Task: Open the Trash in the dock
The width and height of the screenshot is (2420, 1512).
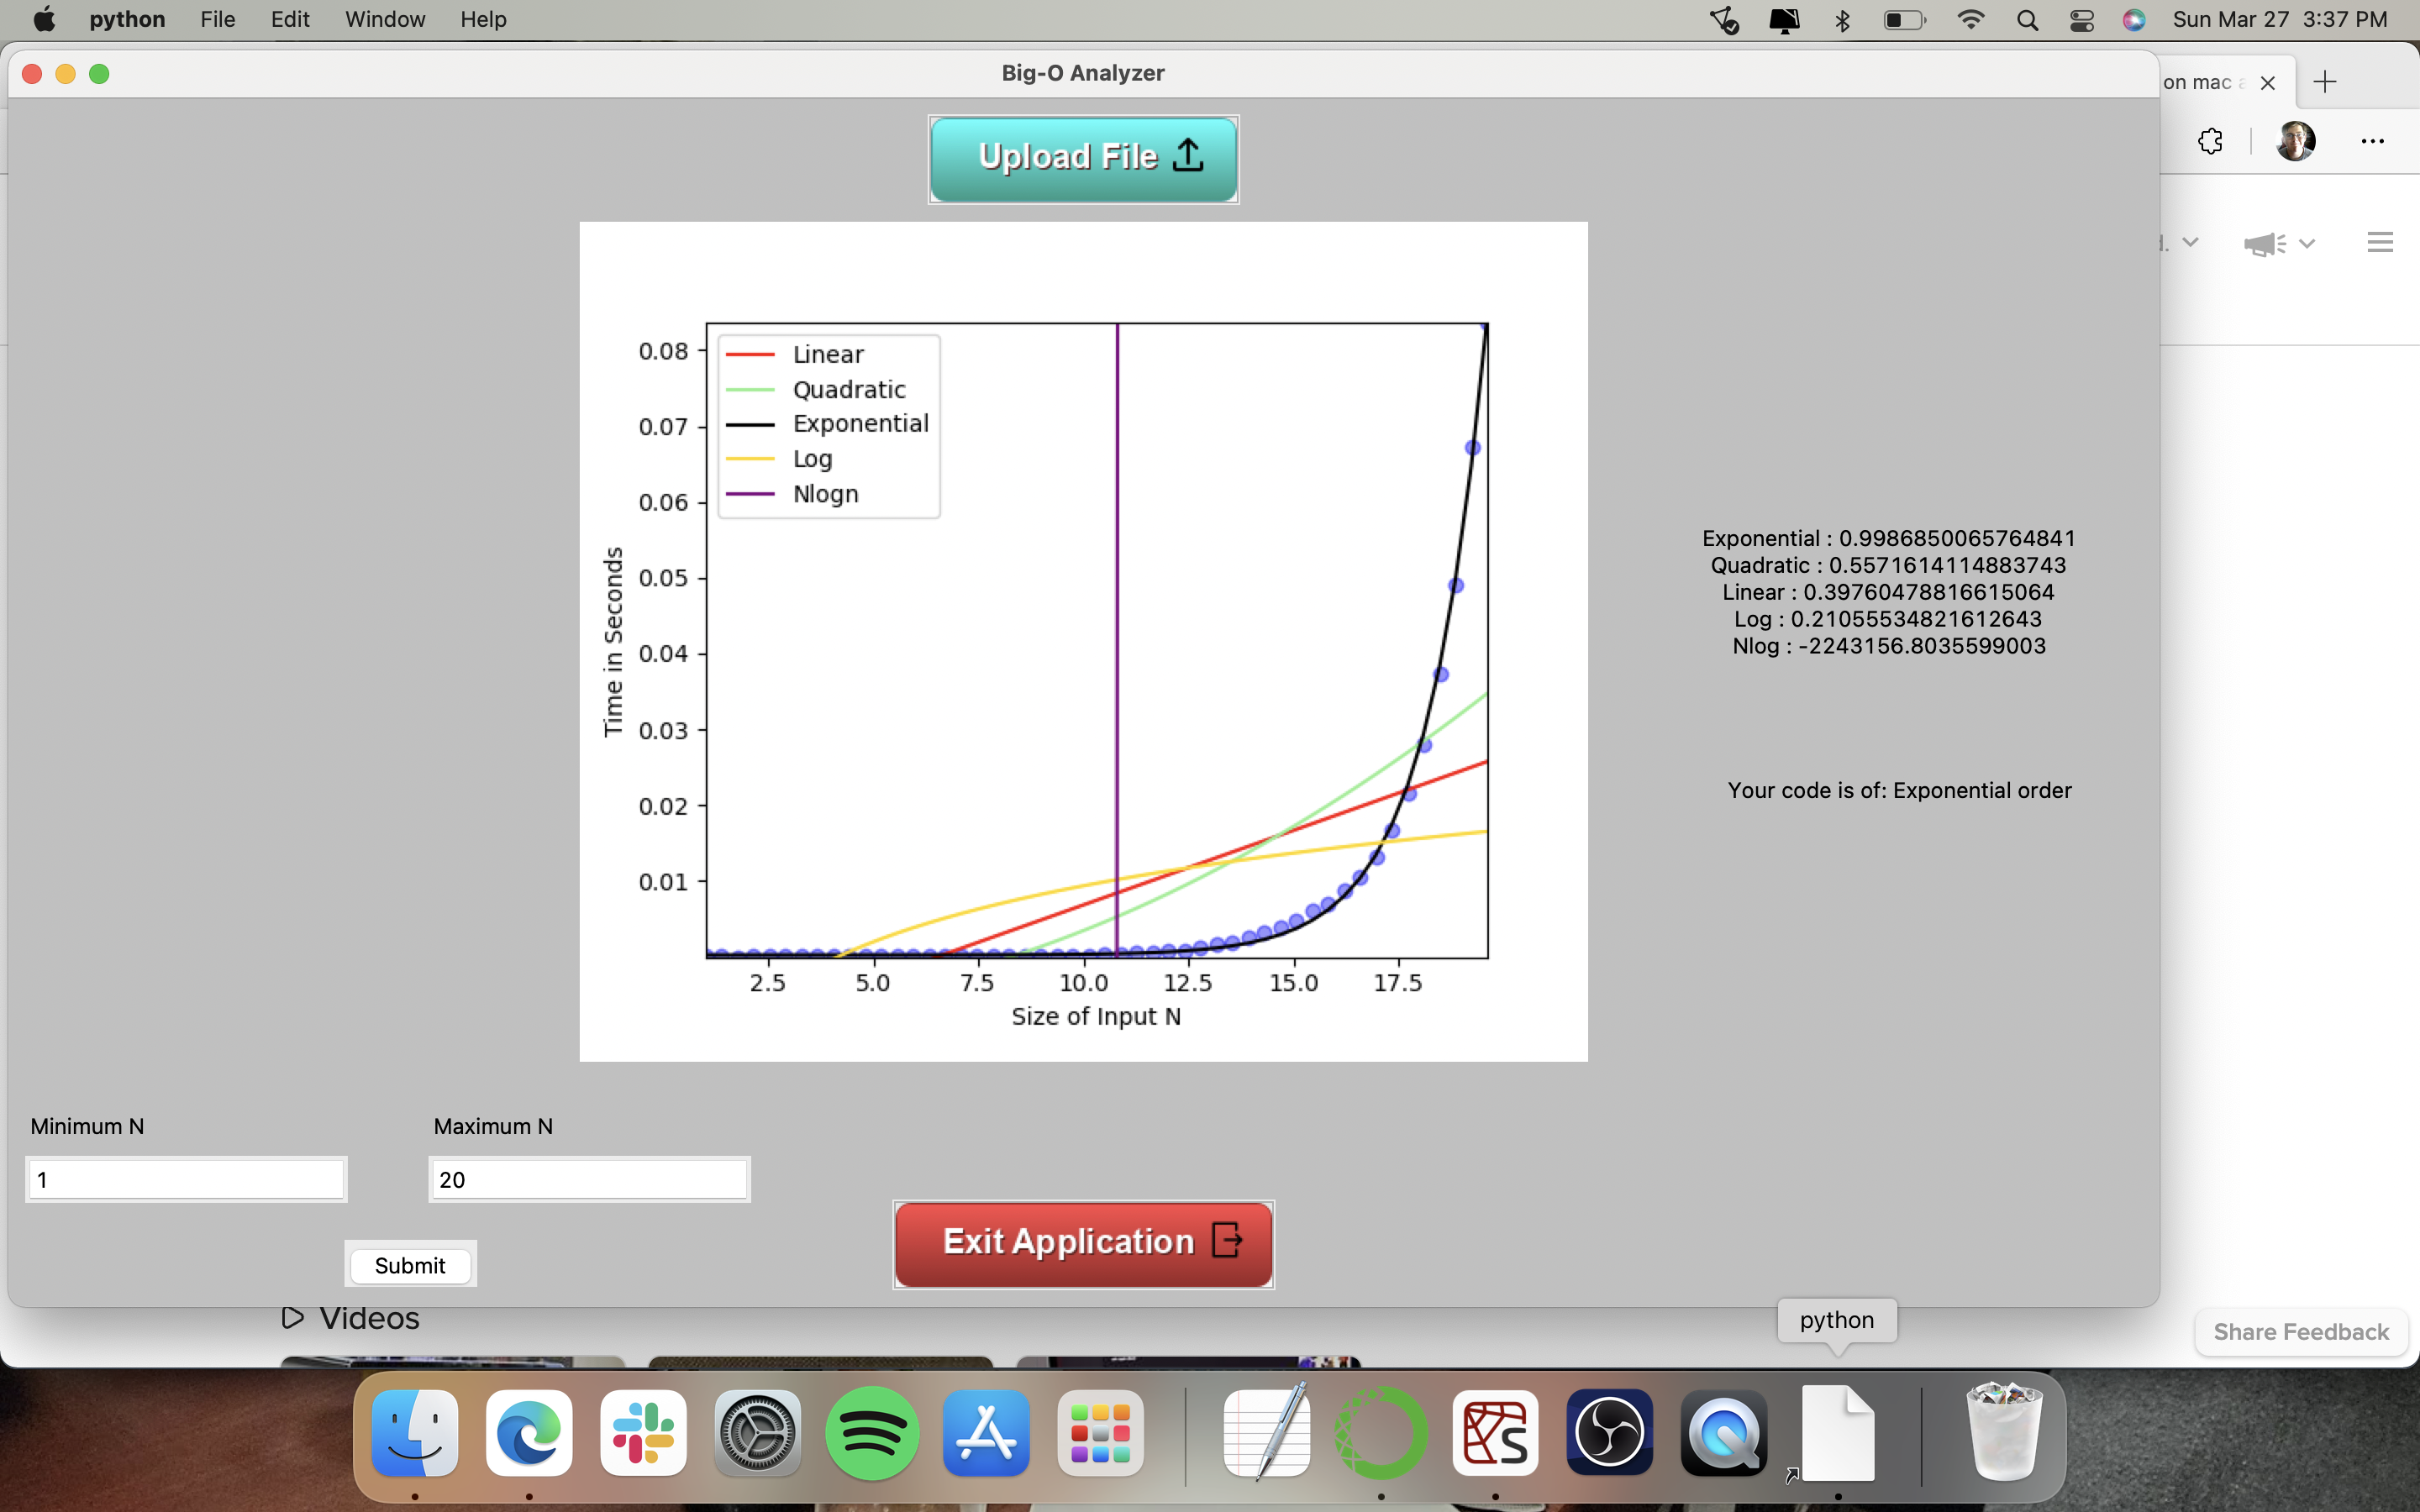Action: [x=2003, y=1433]
